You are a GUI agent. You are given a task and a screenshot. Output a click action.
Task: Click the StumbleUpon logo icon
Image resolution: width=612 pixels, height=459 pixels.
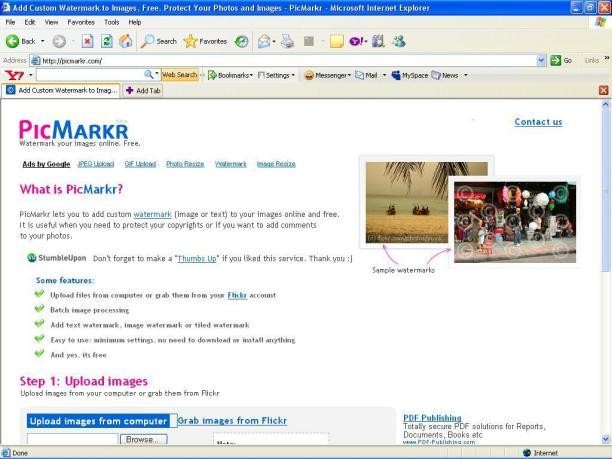point(32,258)
